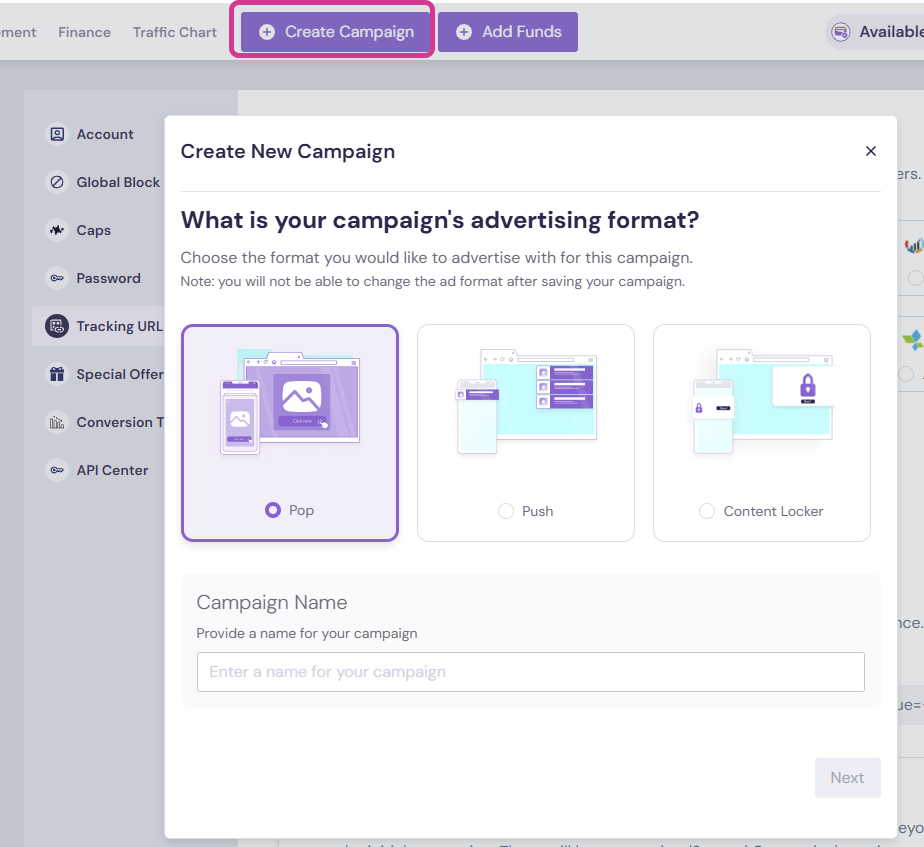The width and height of the screenshot is (924, 847).
Task: Open Conversion Tracking via its chart icon
Action: 55,421
